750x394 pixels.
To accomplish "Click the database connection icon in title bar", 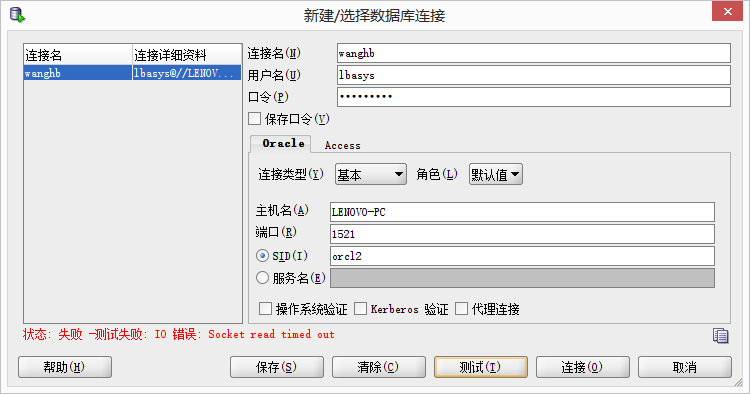I will pyautogui.click(x=17, y=15).
